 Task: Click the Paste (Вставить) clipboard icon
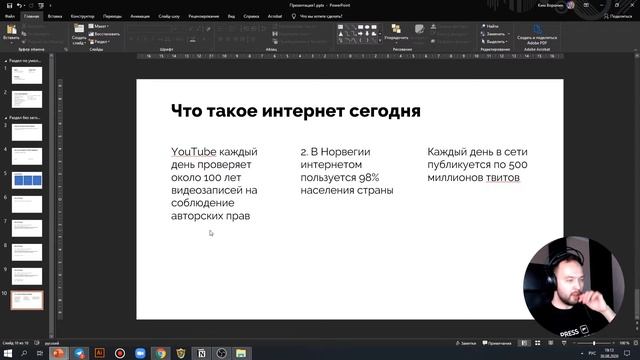11,29
